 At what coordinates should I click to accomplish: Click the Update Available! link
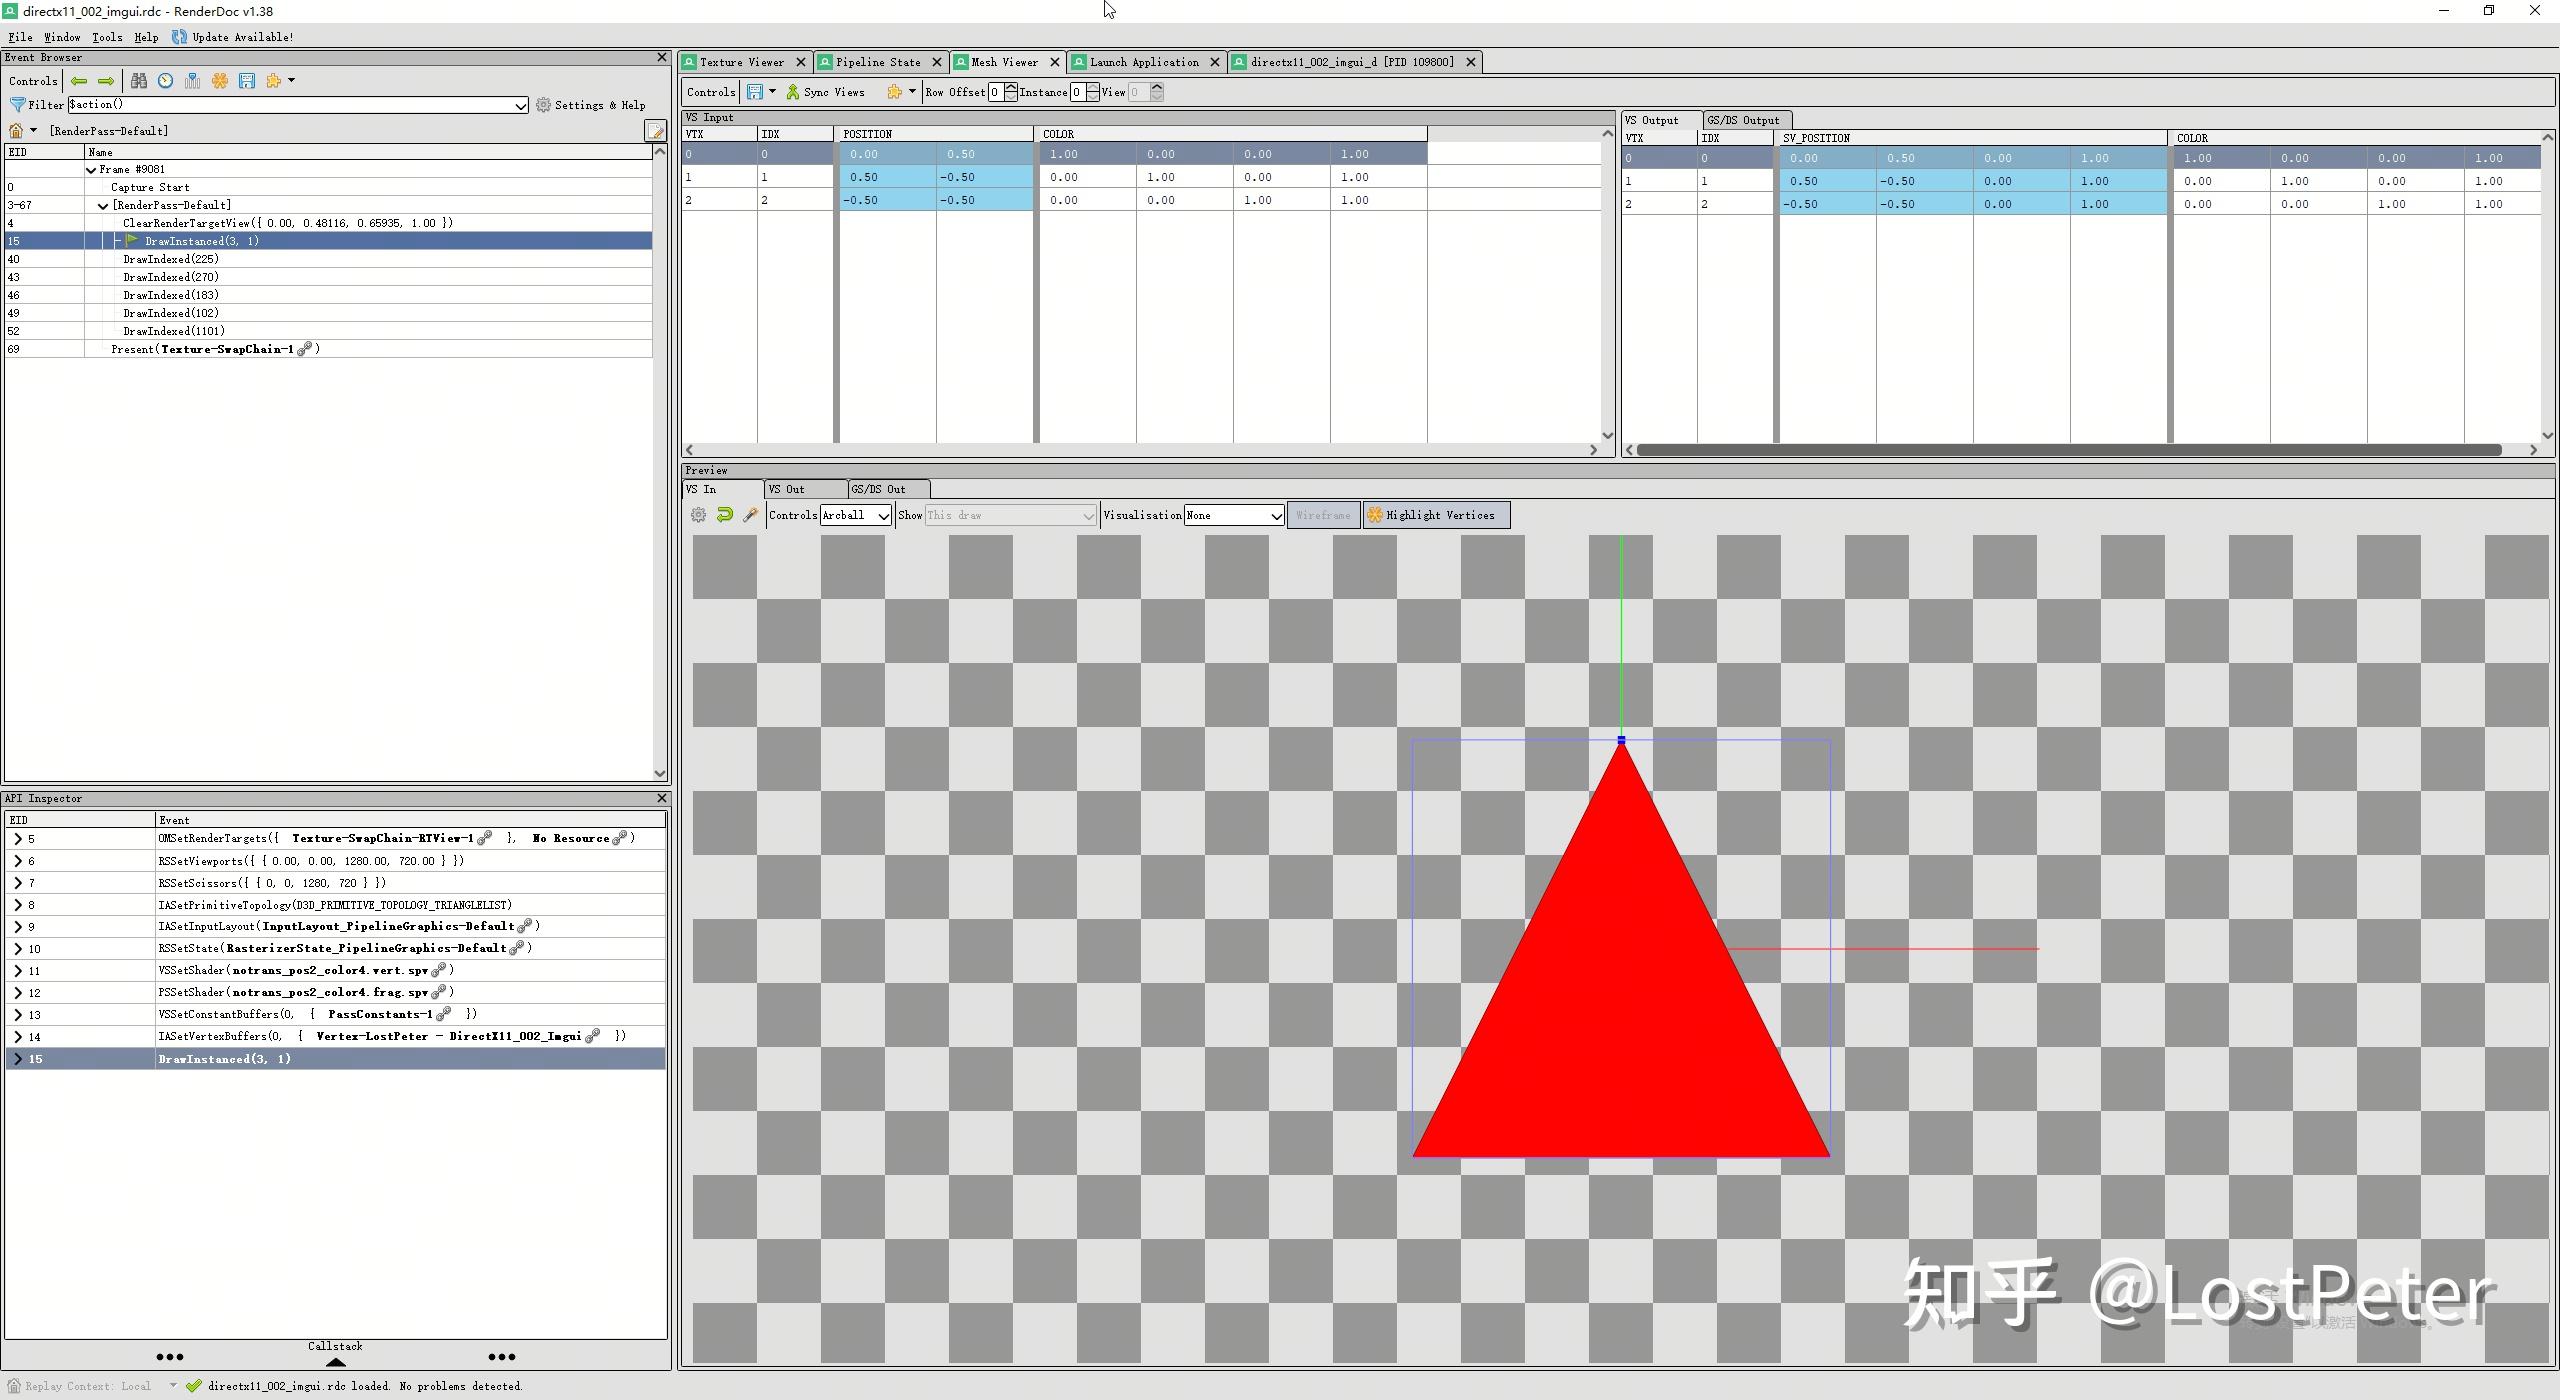pyautogui.click(x=242, y=37)
